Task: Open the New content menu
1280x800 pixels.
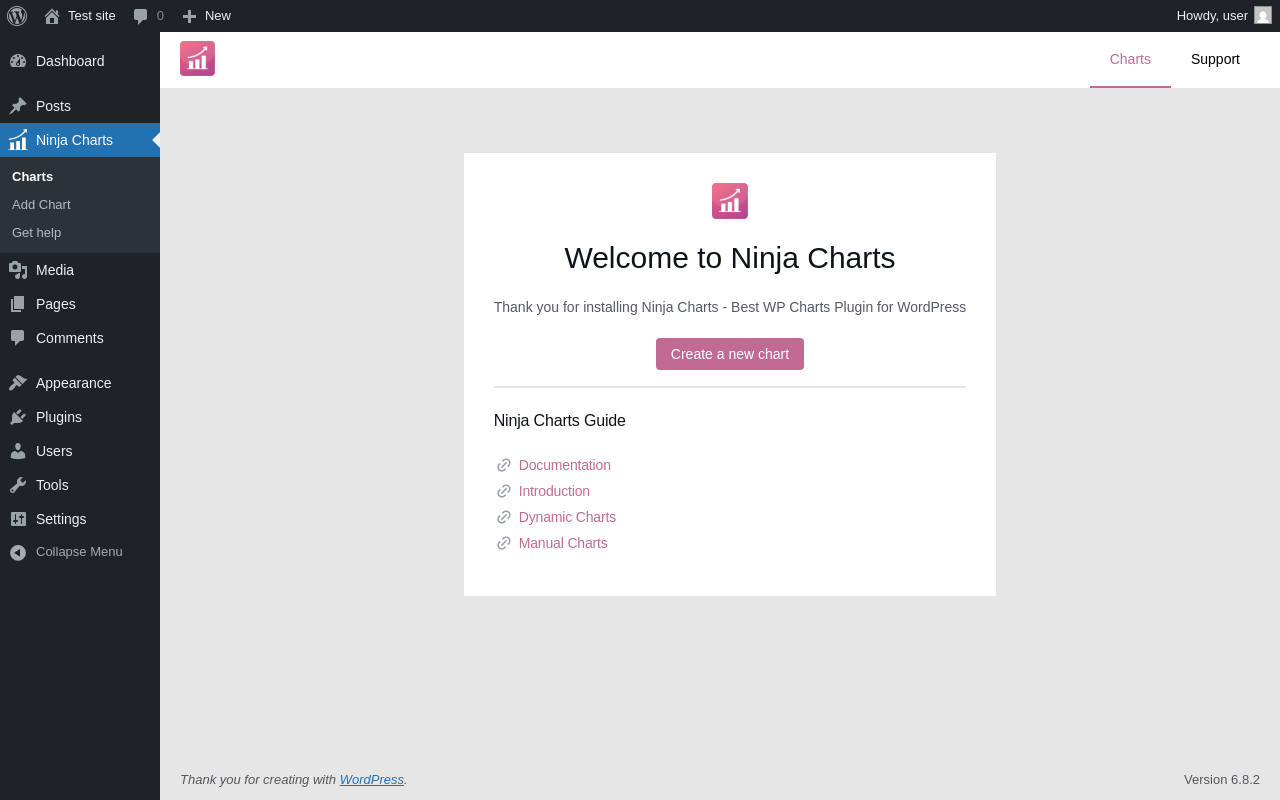Action: point(206,16)
